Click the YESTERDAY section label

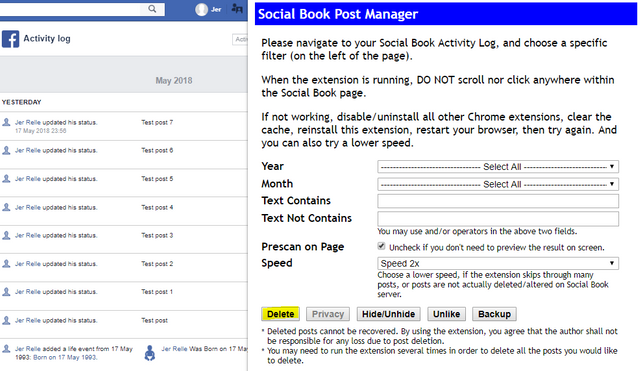(21, 102)
